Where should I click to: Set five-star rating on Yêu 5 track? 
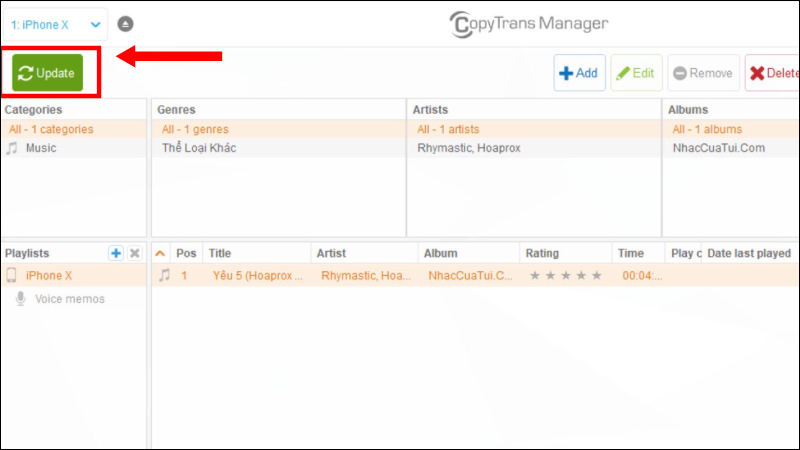coord(596,276)
